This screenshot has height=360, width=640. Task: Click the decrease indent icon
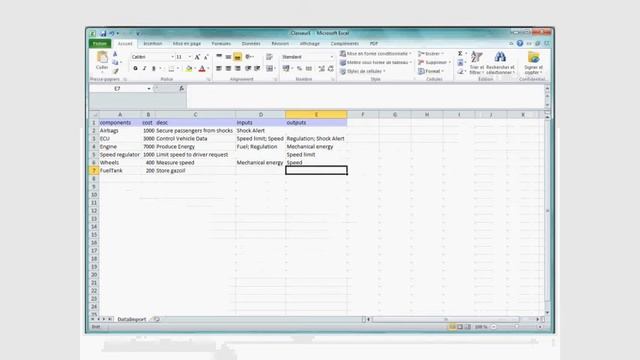tap(248, 69)
